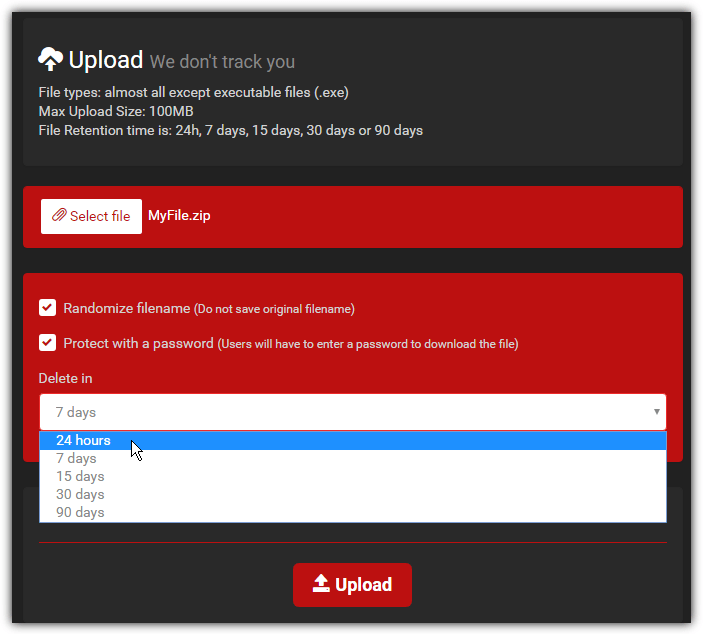Click the 'Protect with a password' label text

coord(139,343)
